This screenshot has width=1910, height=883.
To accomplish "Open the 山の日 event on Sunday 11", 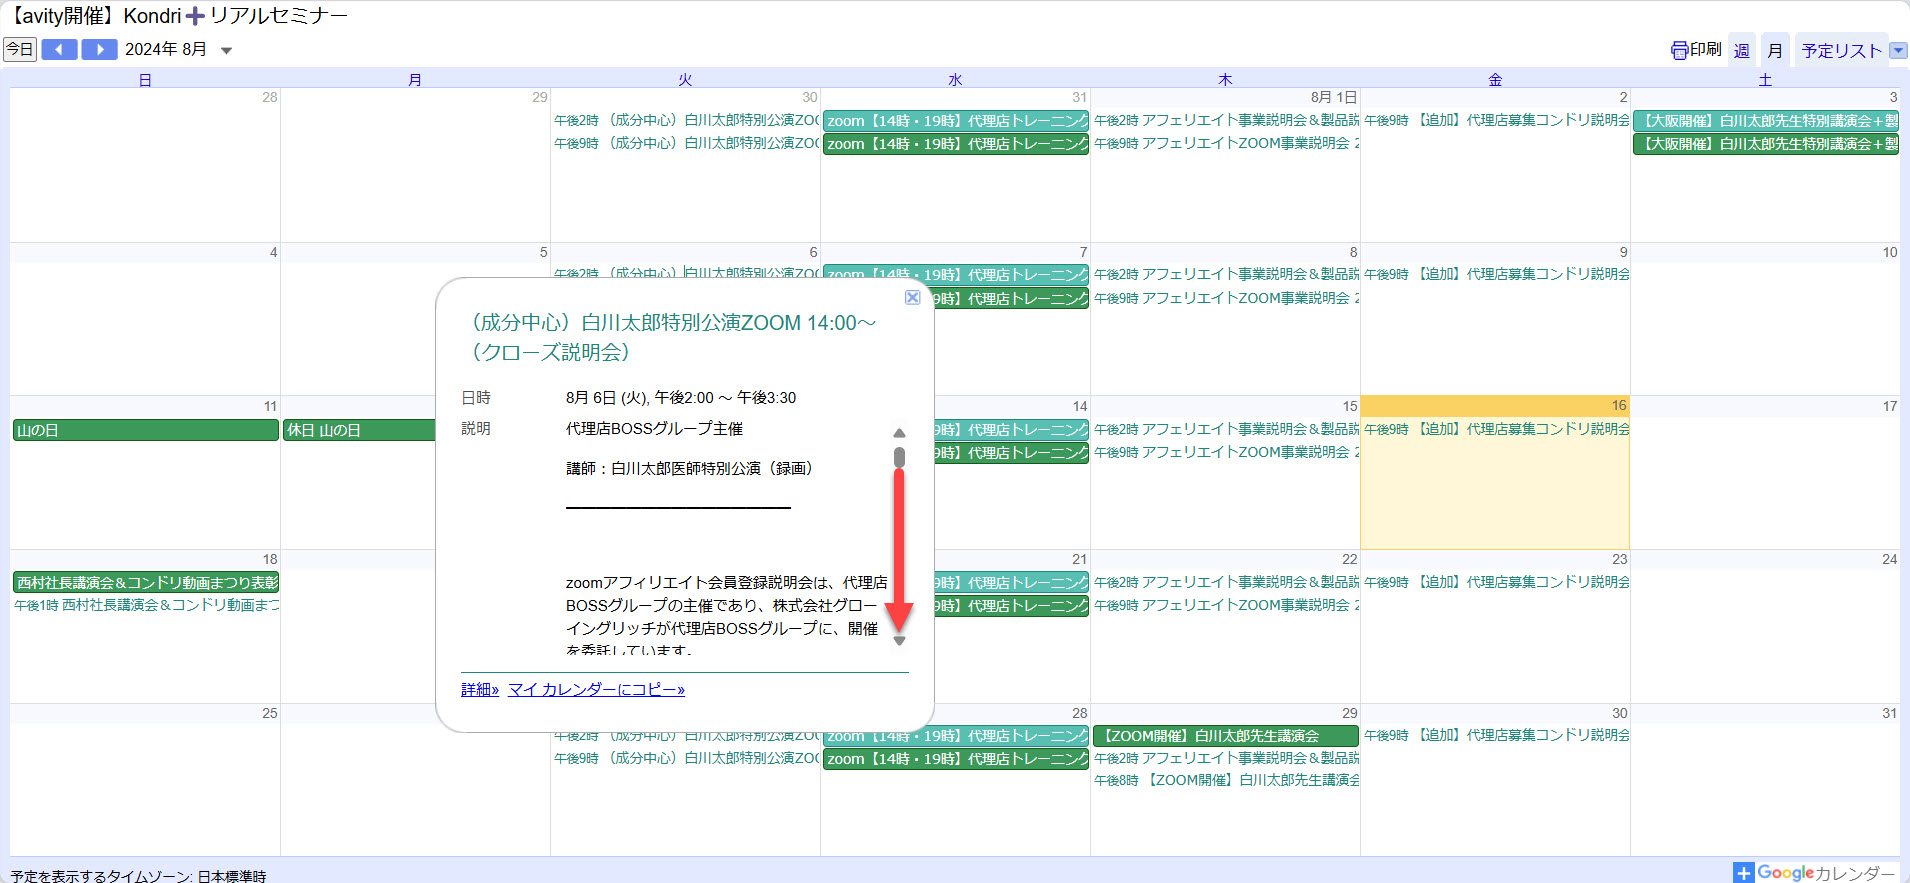I will point(145,430).
